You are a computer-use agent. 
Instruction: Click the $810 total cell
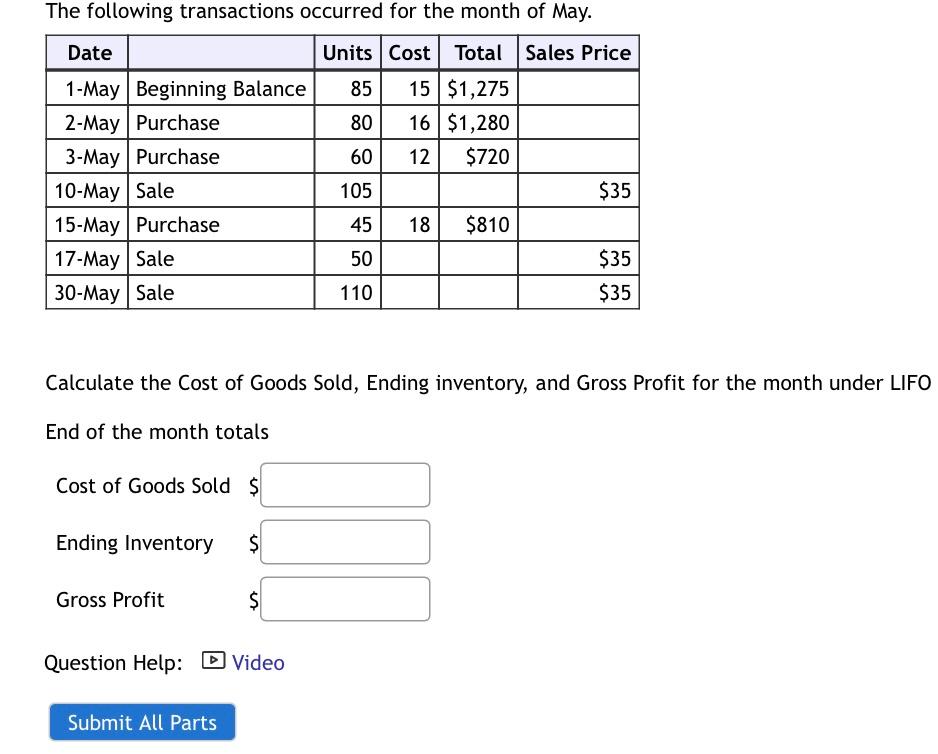(487, 225)
